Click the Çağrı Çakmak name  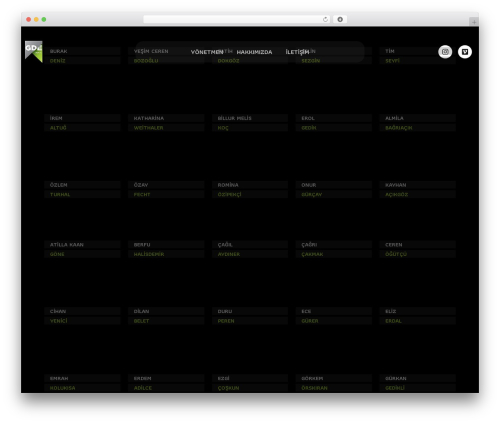click(x=334, y=249)
